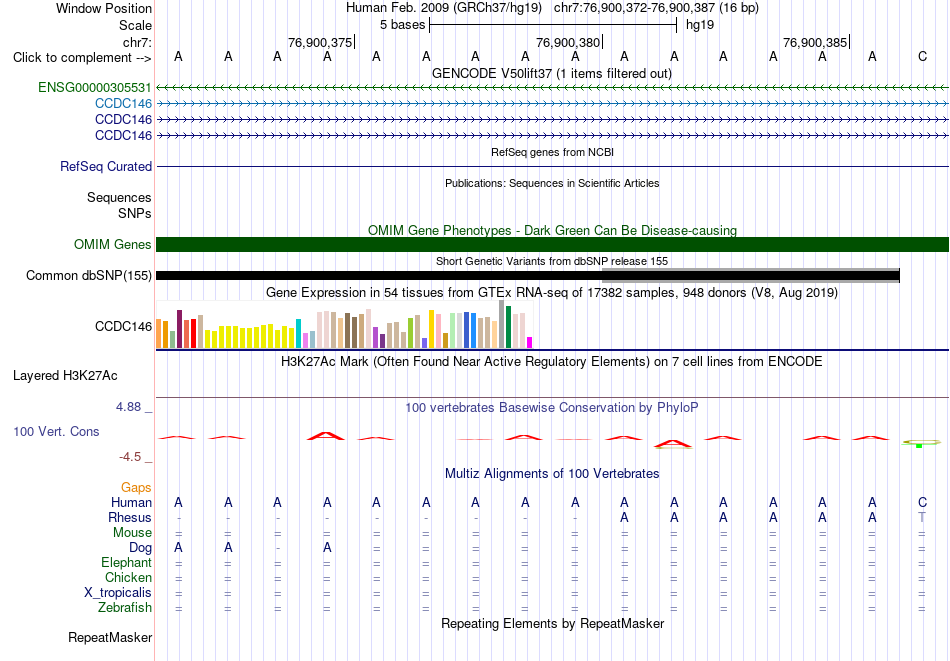This screenshot has width=950, height=661.
Task: Click the 4.88 conservation maximum value
Action: 128,407
